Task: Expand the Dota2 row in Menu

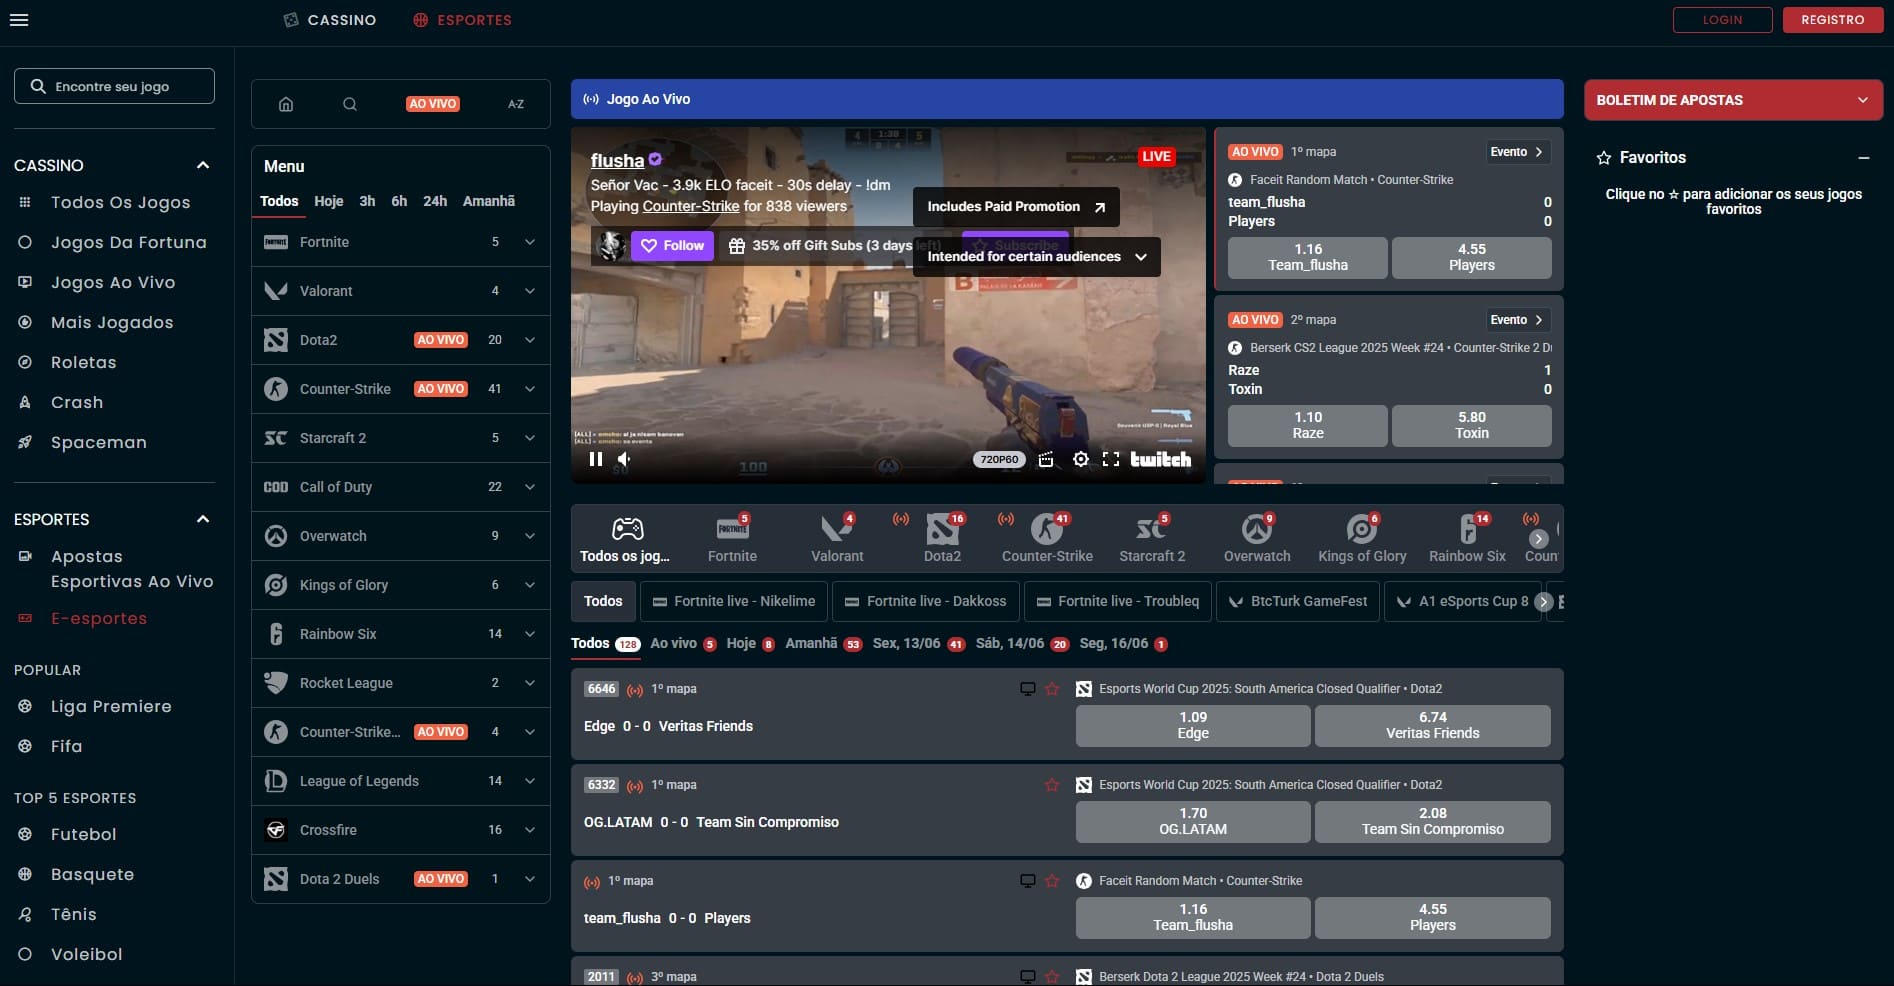Action: pyautogui.click(x=530, y=340)
